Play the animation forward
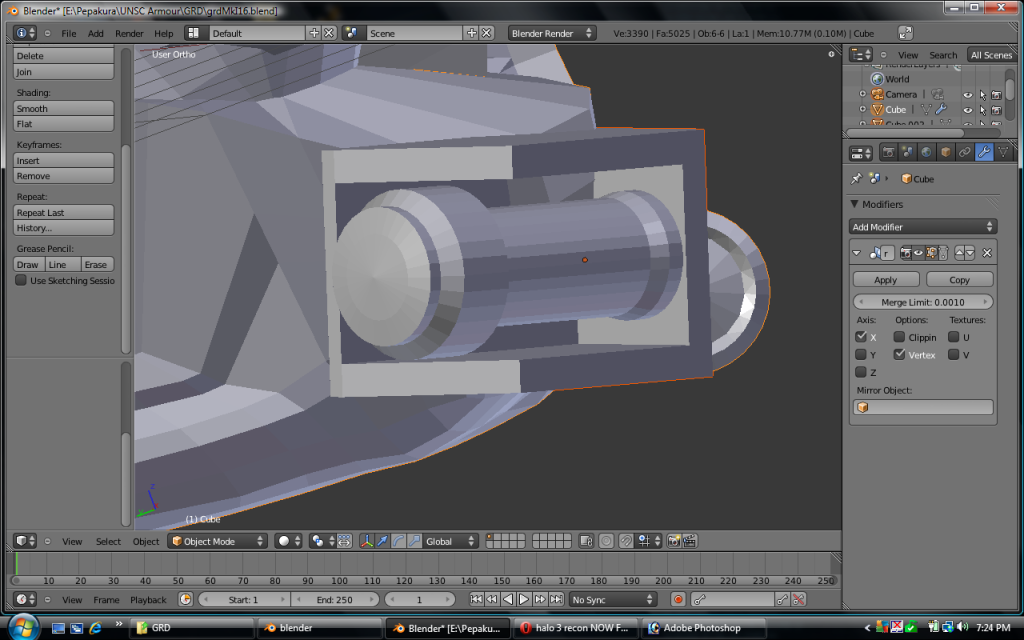Image resolution: width=1024 pixels, height=640 pixels. pyautogui.click(x=524, y=599)
